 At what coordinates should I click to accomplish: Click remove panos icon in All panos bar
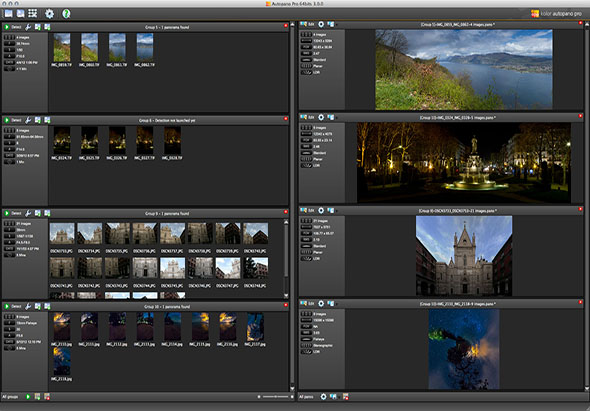tap(345, 397)
